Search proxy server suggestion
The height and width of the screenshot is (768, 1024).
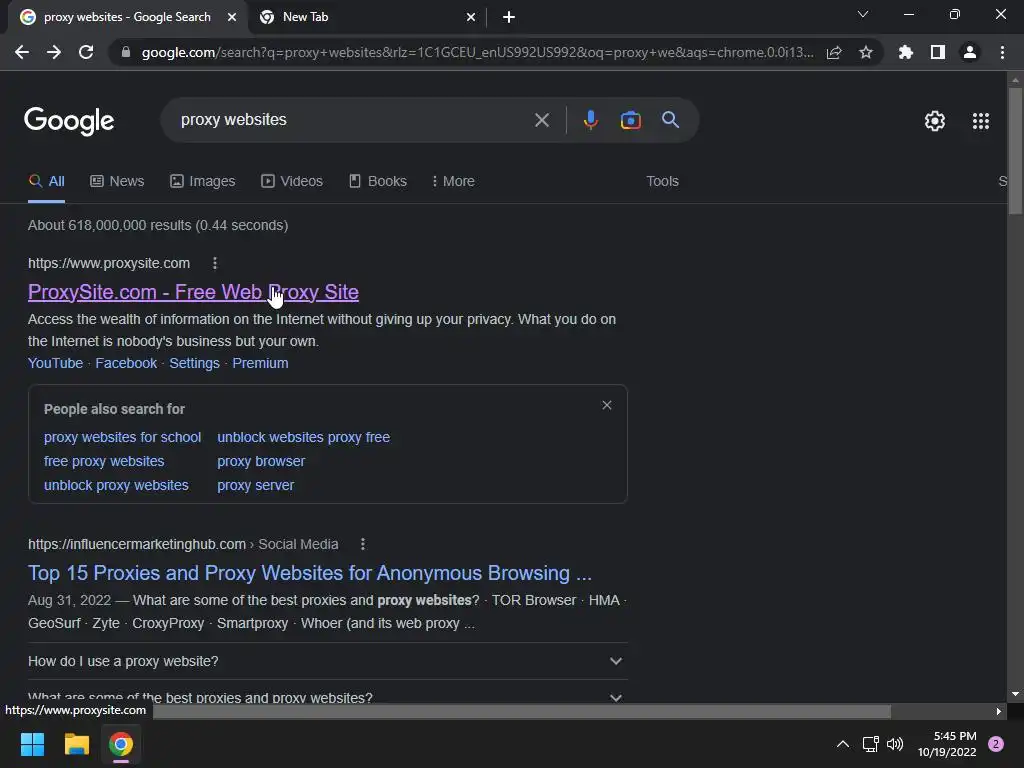pos(255,485)
